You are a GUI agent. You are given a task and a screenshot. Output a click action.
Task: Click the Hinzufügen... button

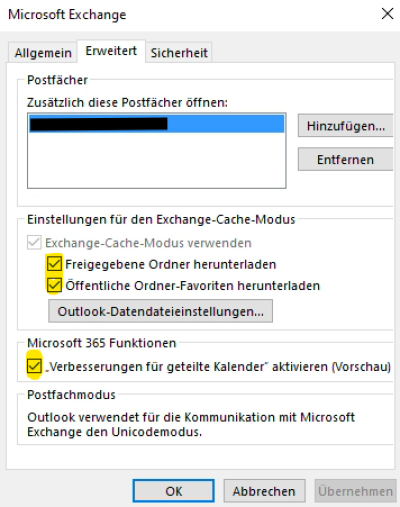coord(346,126)
